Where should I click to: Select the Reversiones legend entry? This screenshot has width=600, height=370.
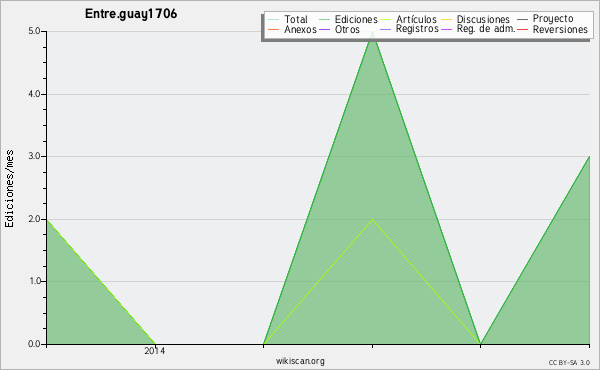pyautogui.click(x=553, y=29)
